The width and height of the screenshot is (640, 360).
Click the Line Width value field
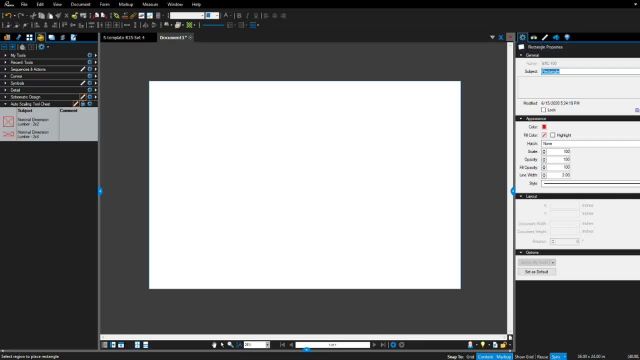pos(559,175)
